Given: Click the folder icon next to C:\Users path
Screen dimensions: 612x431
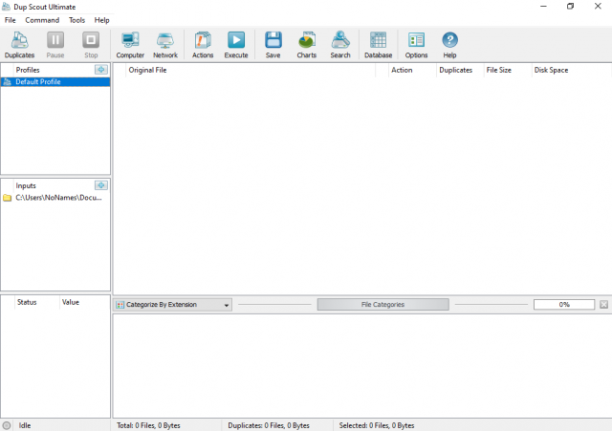Looking at the screenshot, I should click(x=7, y=198).
